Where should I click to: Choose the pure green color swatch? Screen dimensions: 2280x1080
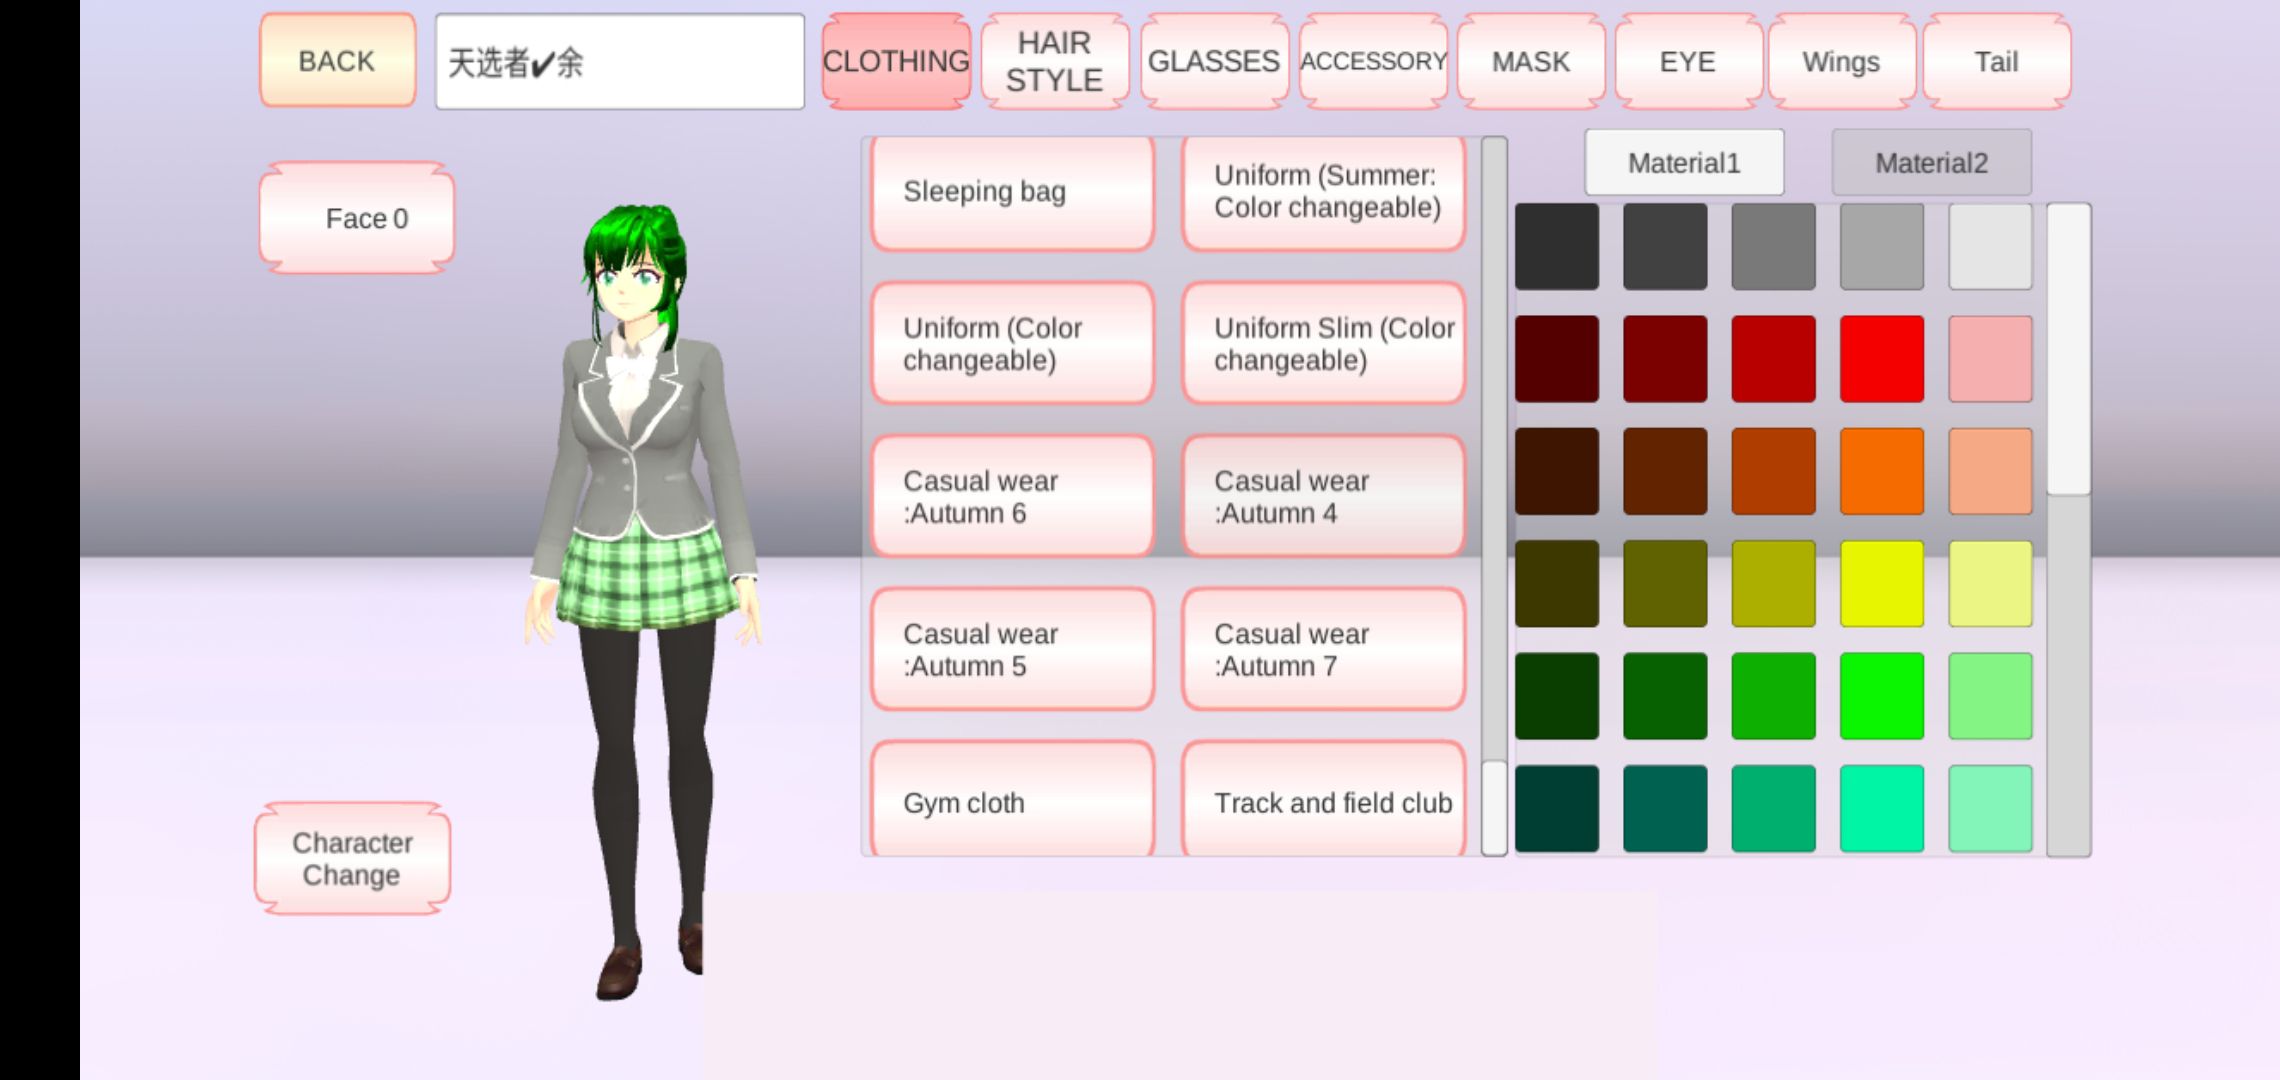1881,696
